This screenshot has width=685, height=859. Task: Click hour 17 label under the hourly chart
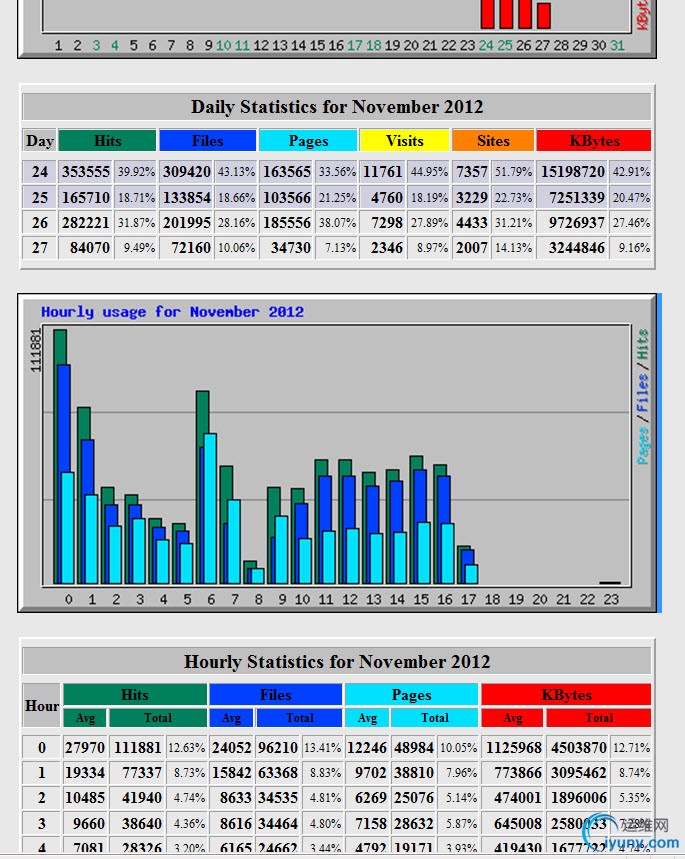469,599
